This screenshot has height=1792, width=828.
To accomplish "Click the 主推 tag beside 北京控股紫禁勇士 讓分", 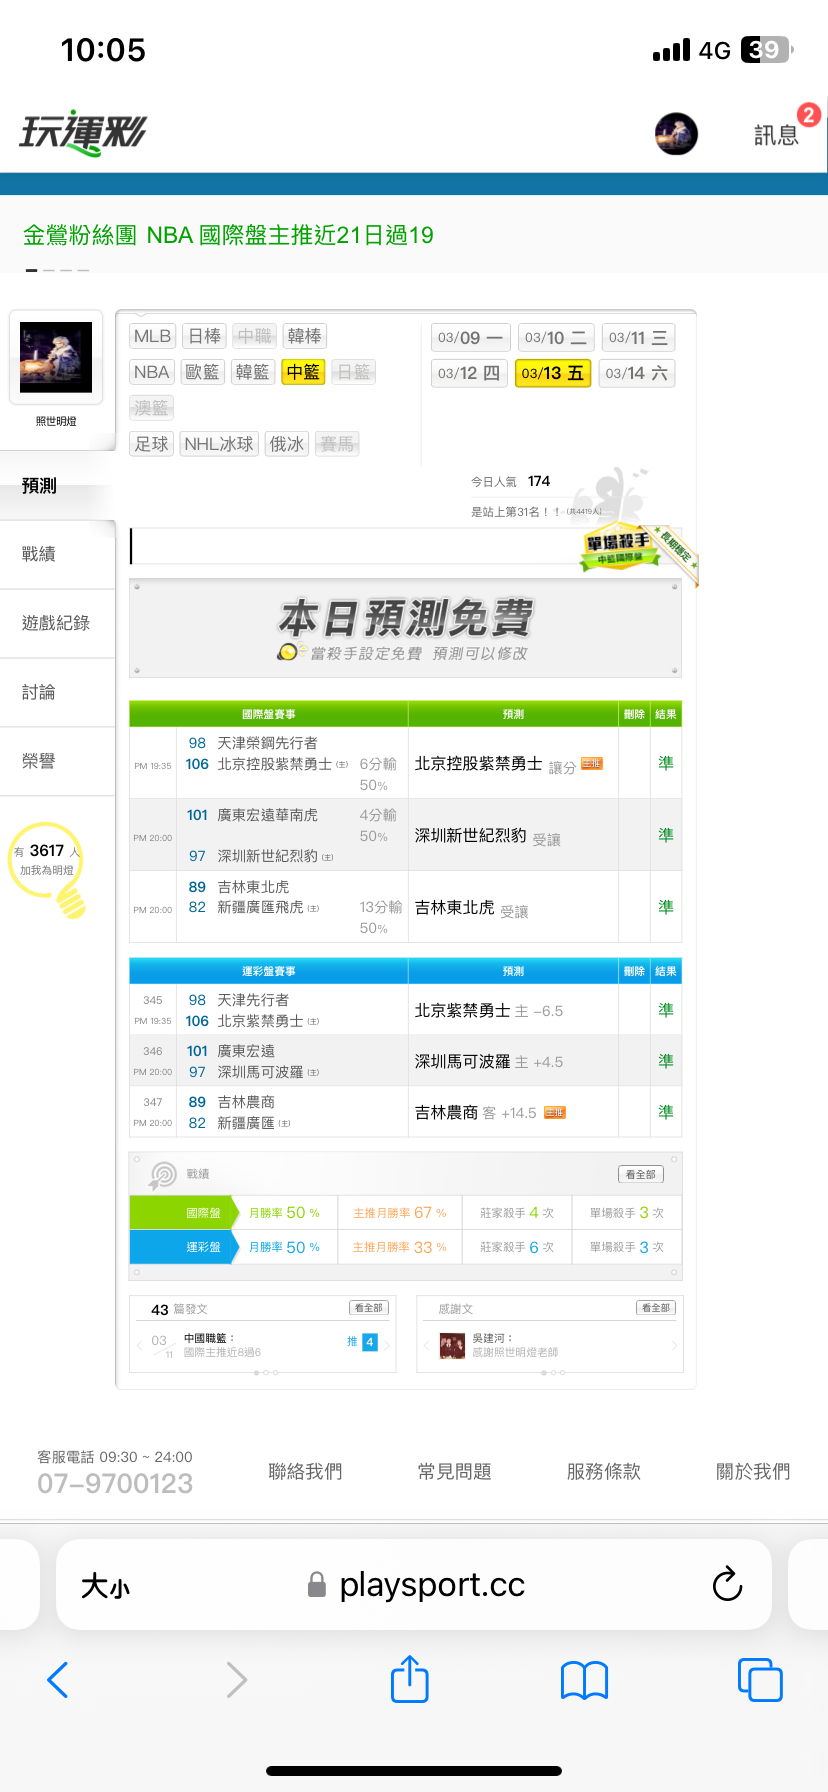I will [x=592, y=764].
